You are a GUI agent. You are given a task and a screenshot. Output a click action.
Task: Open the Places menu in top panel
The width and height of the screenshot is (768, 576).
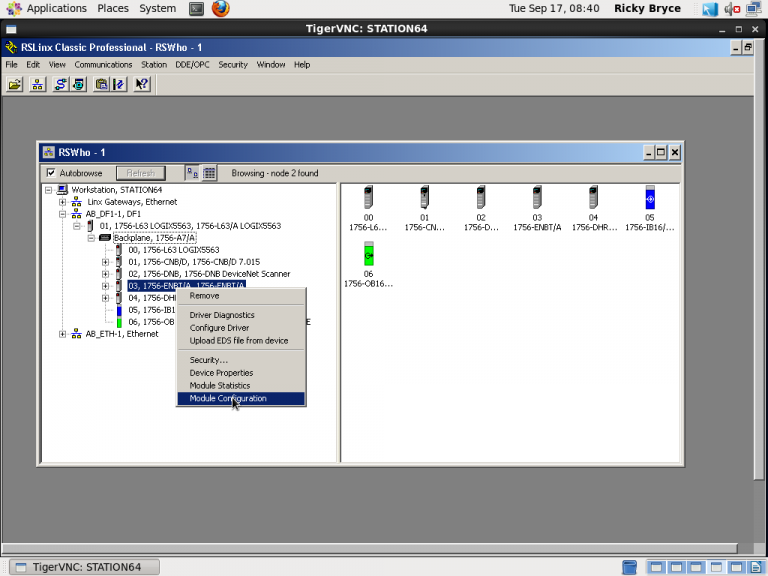tap(113, 8)
